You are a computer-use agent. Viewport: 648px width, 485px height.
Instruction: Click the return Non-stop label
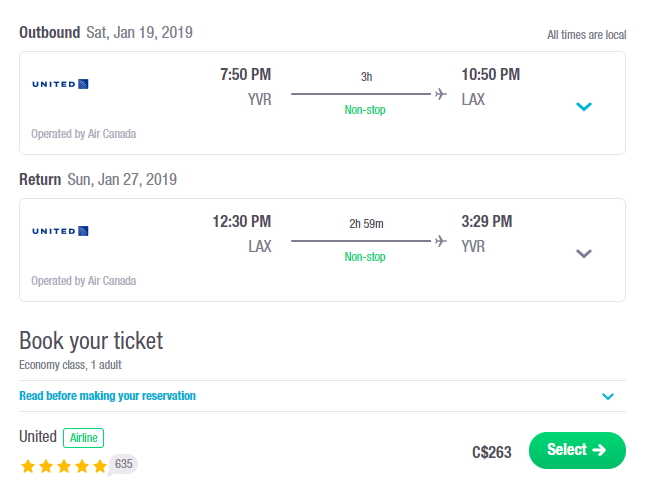click(365, 257)
